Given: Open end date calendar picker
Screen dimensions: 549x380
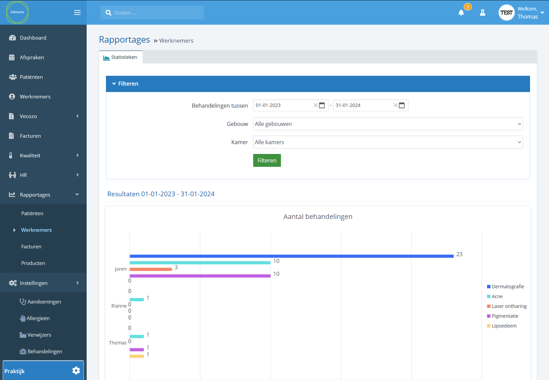Looking at the screenshot, I should (x=402, y=105).
